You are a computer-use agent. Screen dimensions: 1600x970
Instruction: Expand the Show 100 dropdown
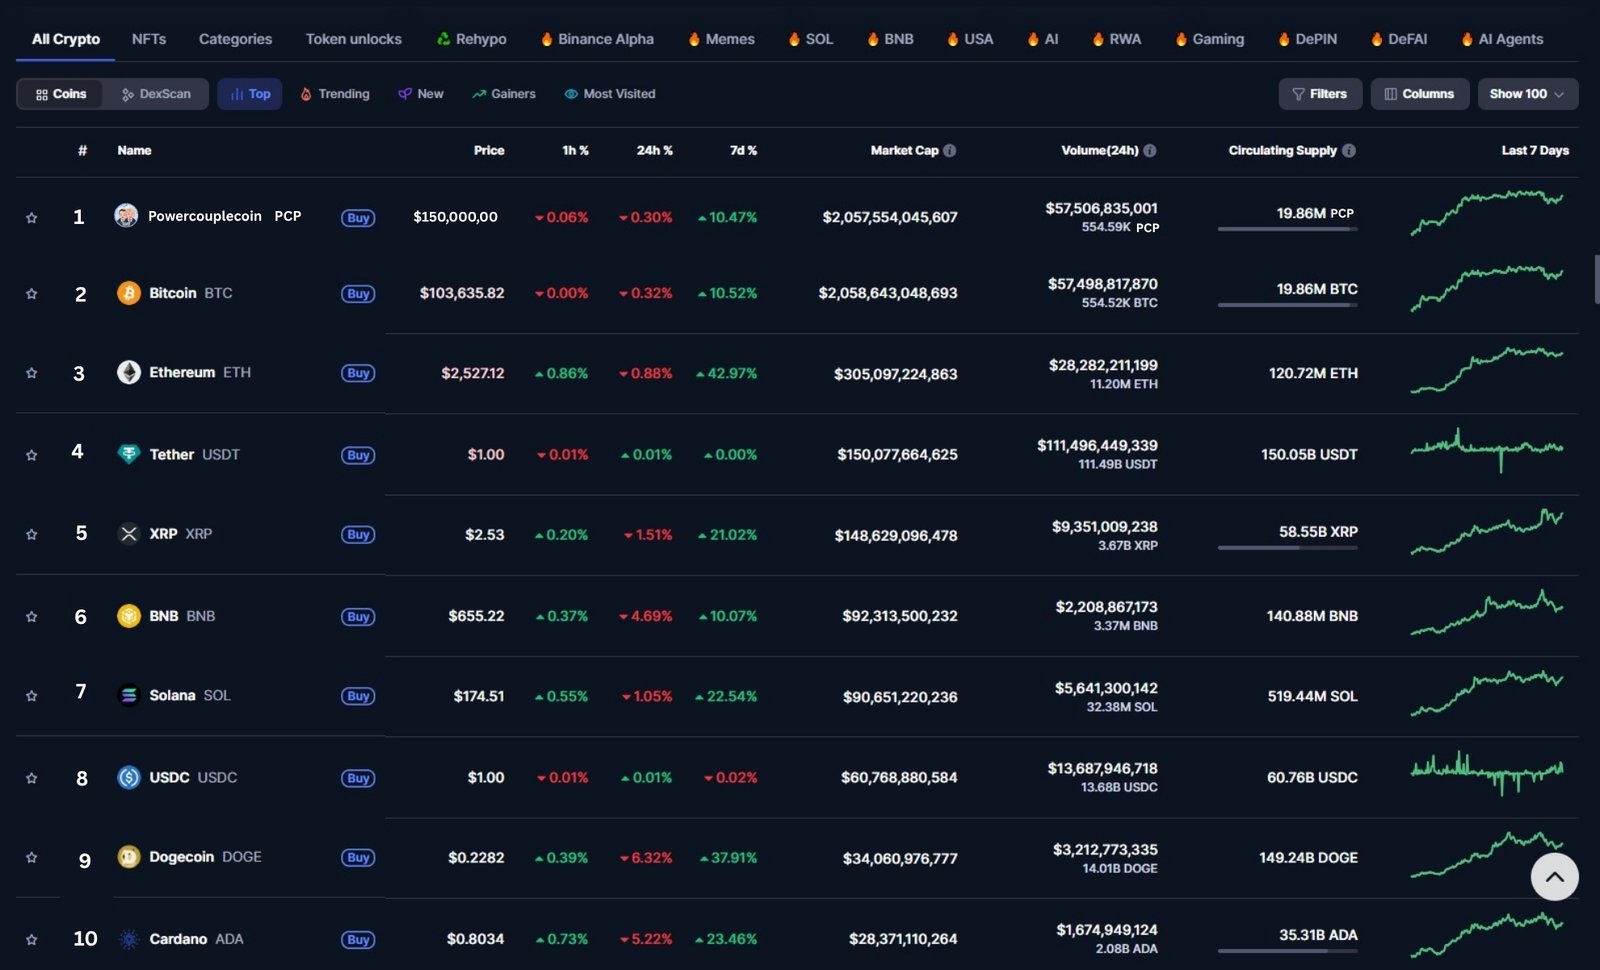coord(1528,94)
